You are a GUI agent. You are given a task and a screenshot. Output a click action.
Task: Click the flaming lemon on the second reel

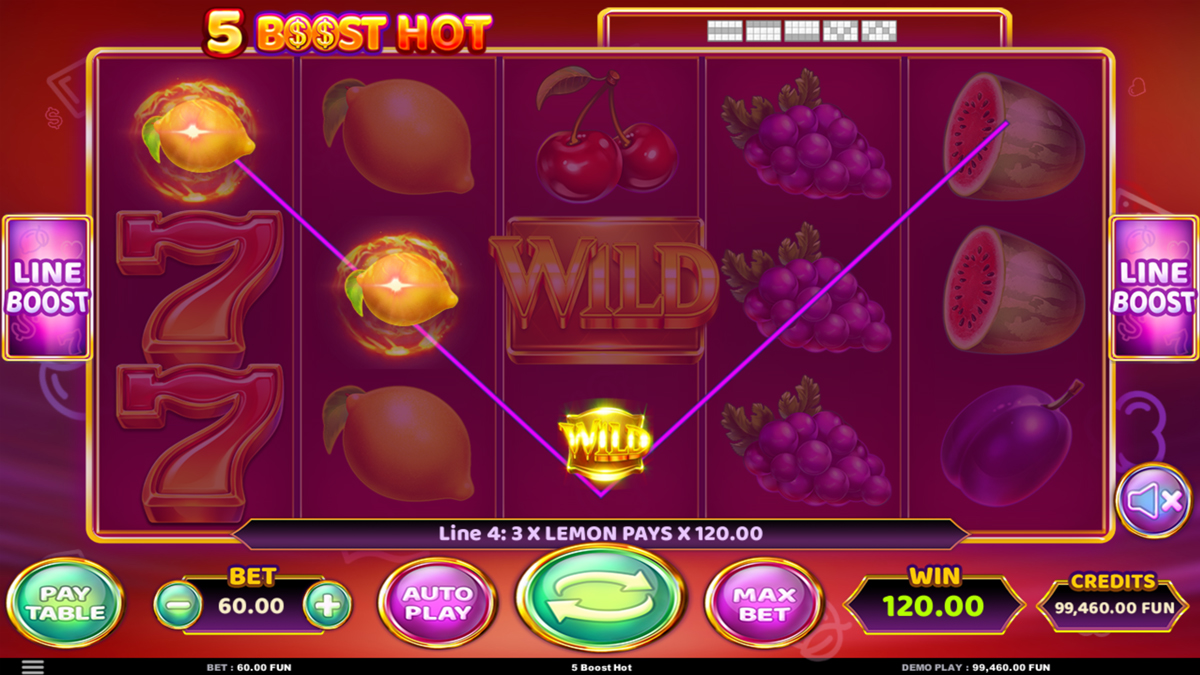[x=399, y=287]
